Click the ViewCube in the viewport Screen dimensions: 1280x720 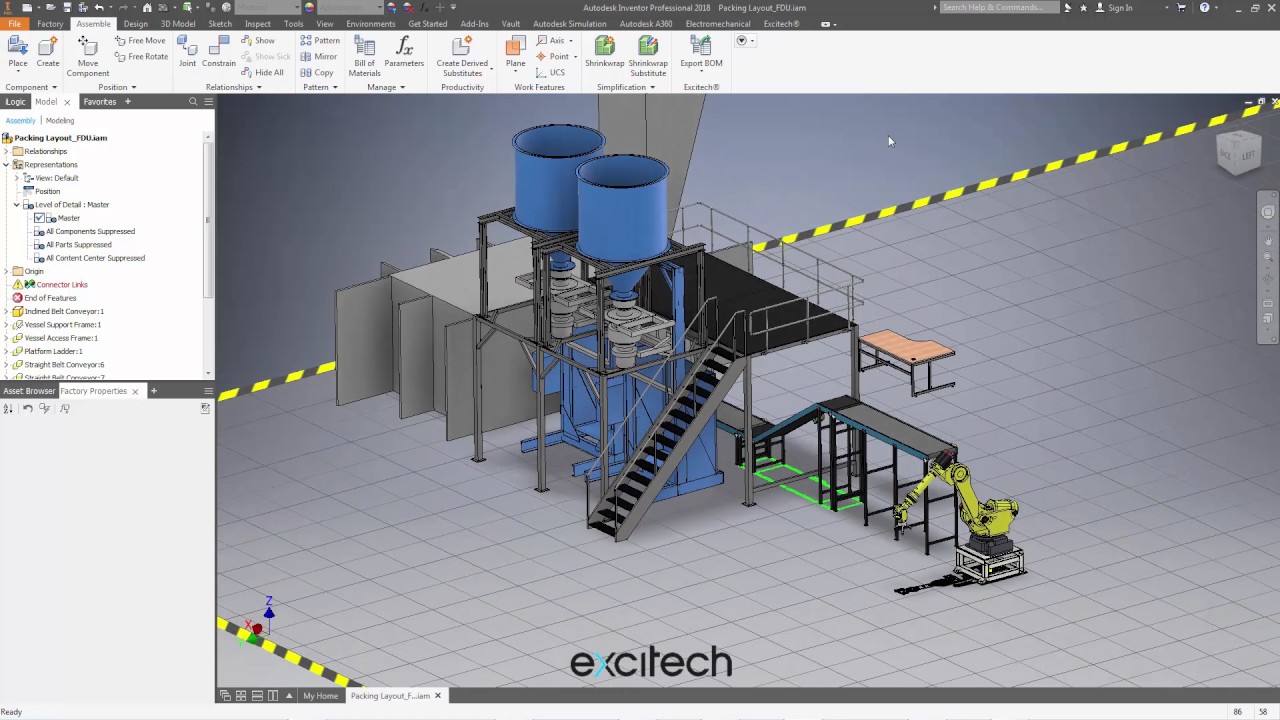1239,153
